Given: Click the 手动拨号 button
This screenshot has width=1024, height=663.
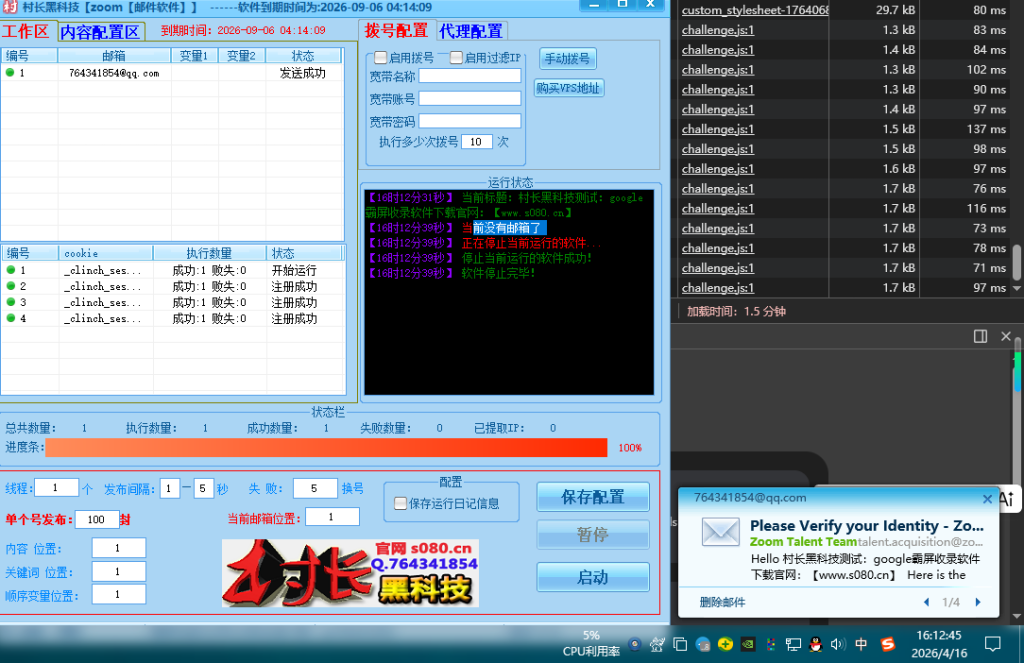Looking at the screenshot, I should pyautogui.click(x=568, y=57).
